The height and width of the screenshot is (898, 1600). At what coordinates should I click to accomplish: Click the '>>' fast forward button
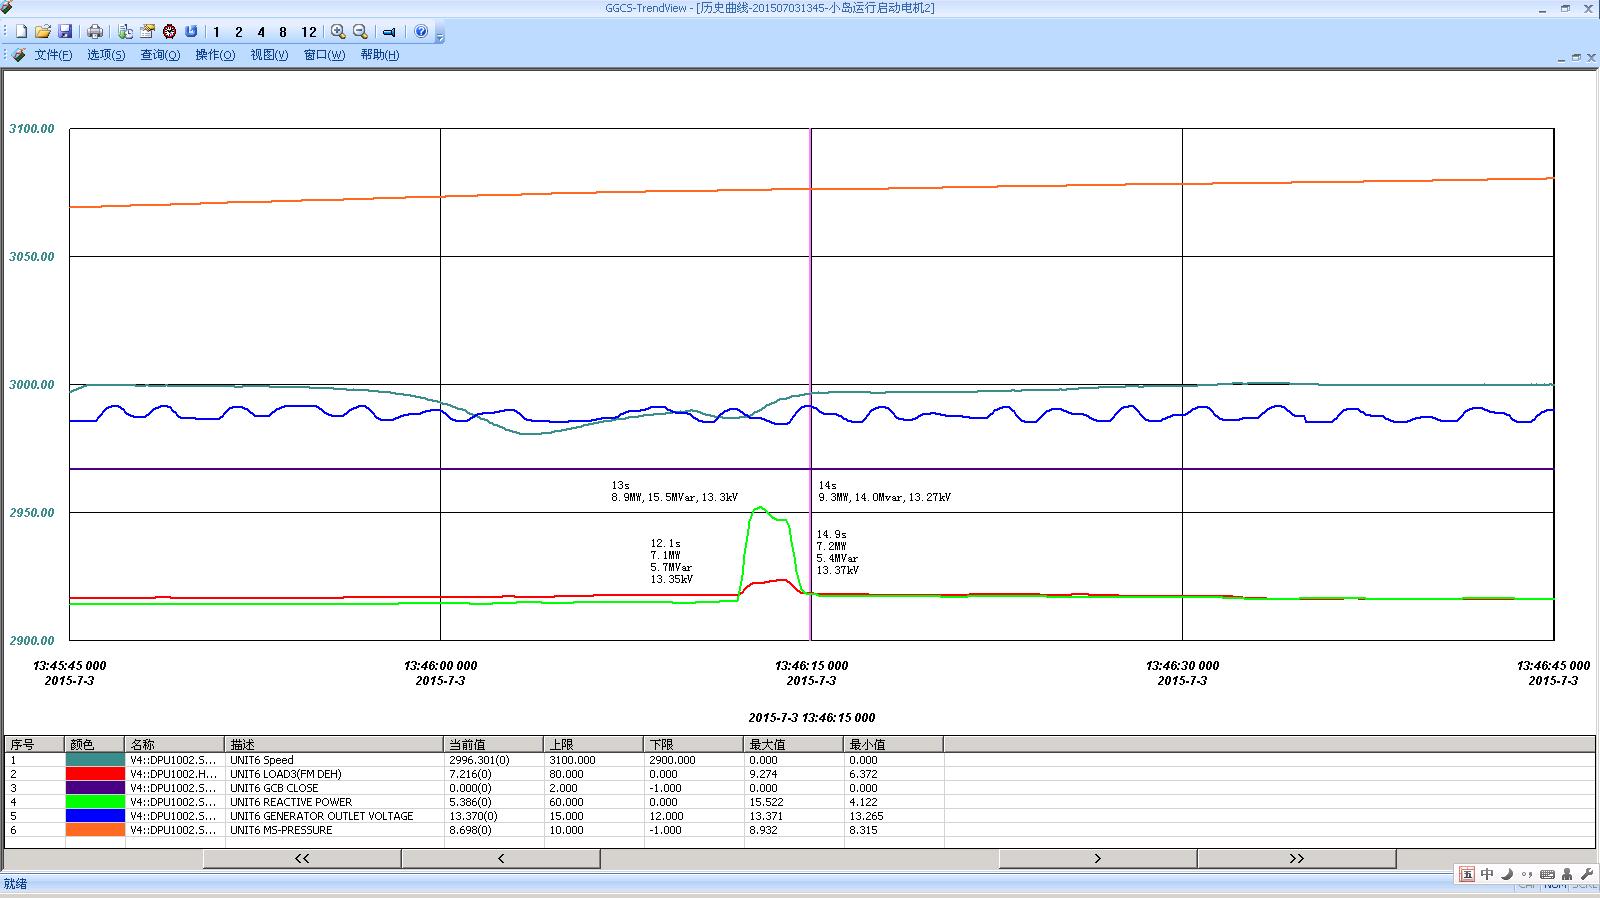coord(1297,859)
